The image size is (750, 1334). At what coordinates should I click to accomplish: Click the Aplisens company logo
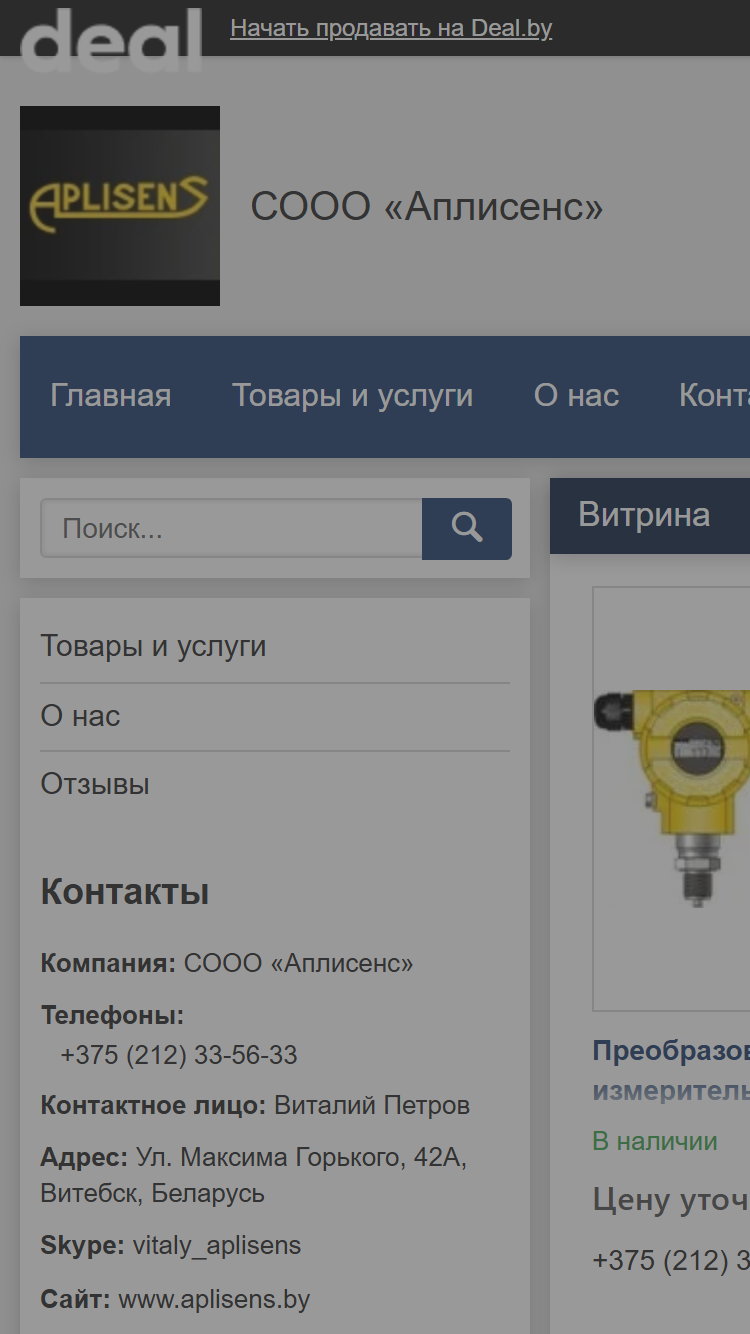(x=120, y=206)
